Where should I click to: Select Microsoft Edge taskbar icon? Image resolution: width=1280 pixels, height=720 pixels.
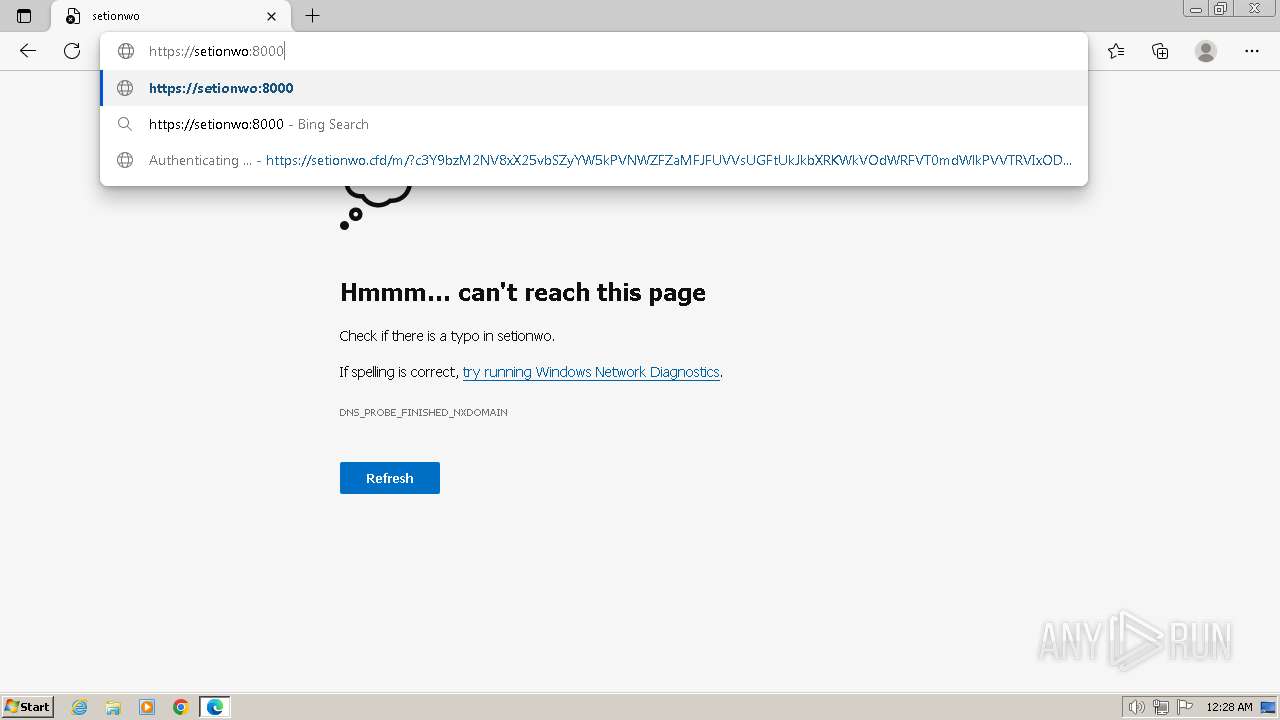click(x=215, y=707)
